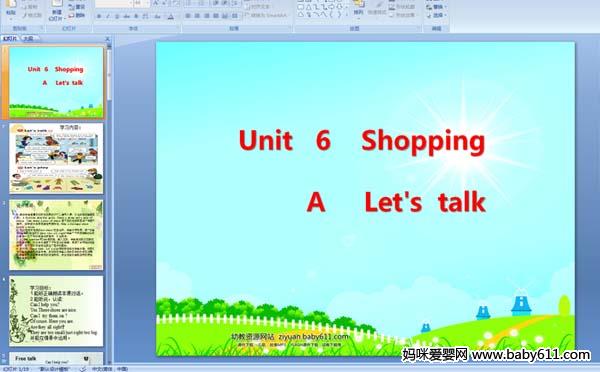Click the Select button in editing group
The height and width of the screenshot is (372, 600).
tap(435, 15)
